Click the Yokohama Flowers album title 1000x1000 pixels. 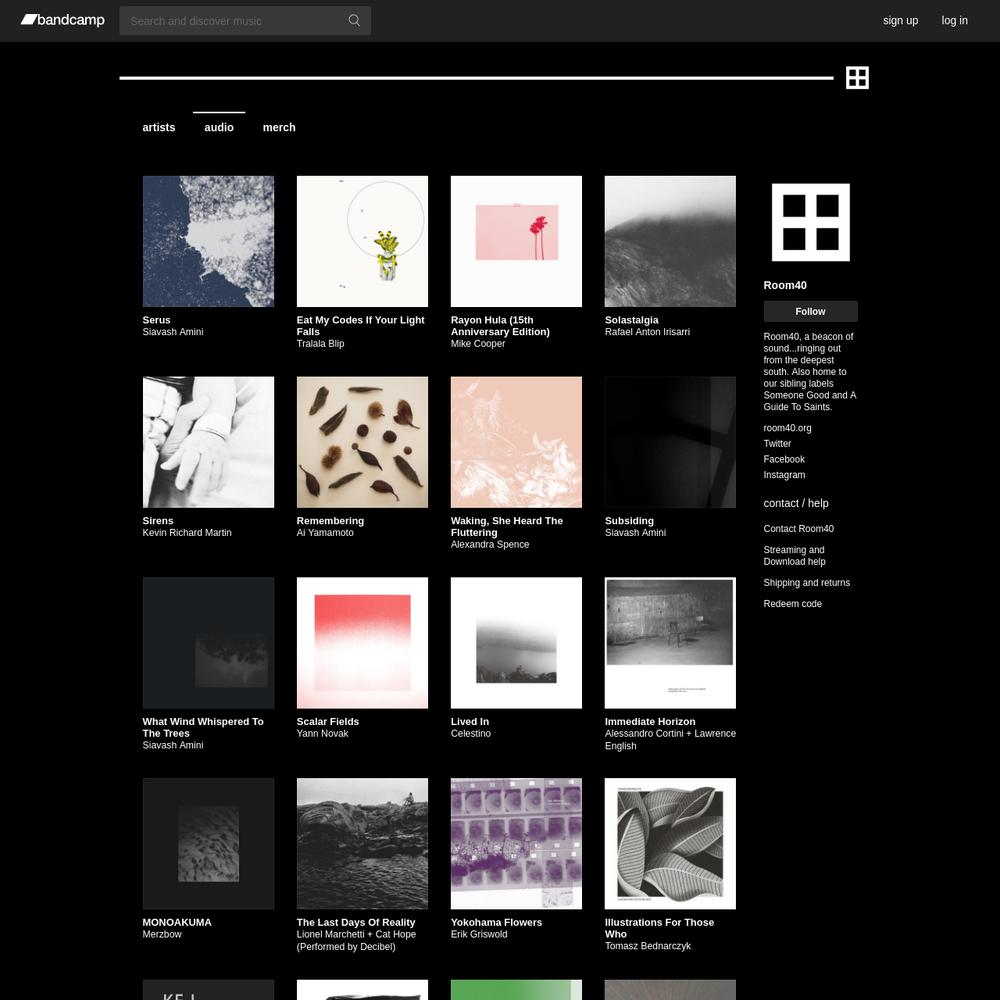496,922
